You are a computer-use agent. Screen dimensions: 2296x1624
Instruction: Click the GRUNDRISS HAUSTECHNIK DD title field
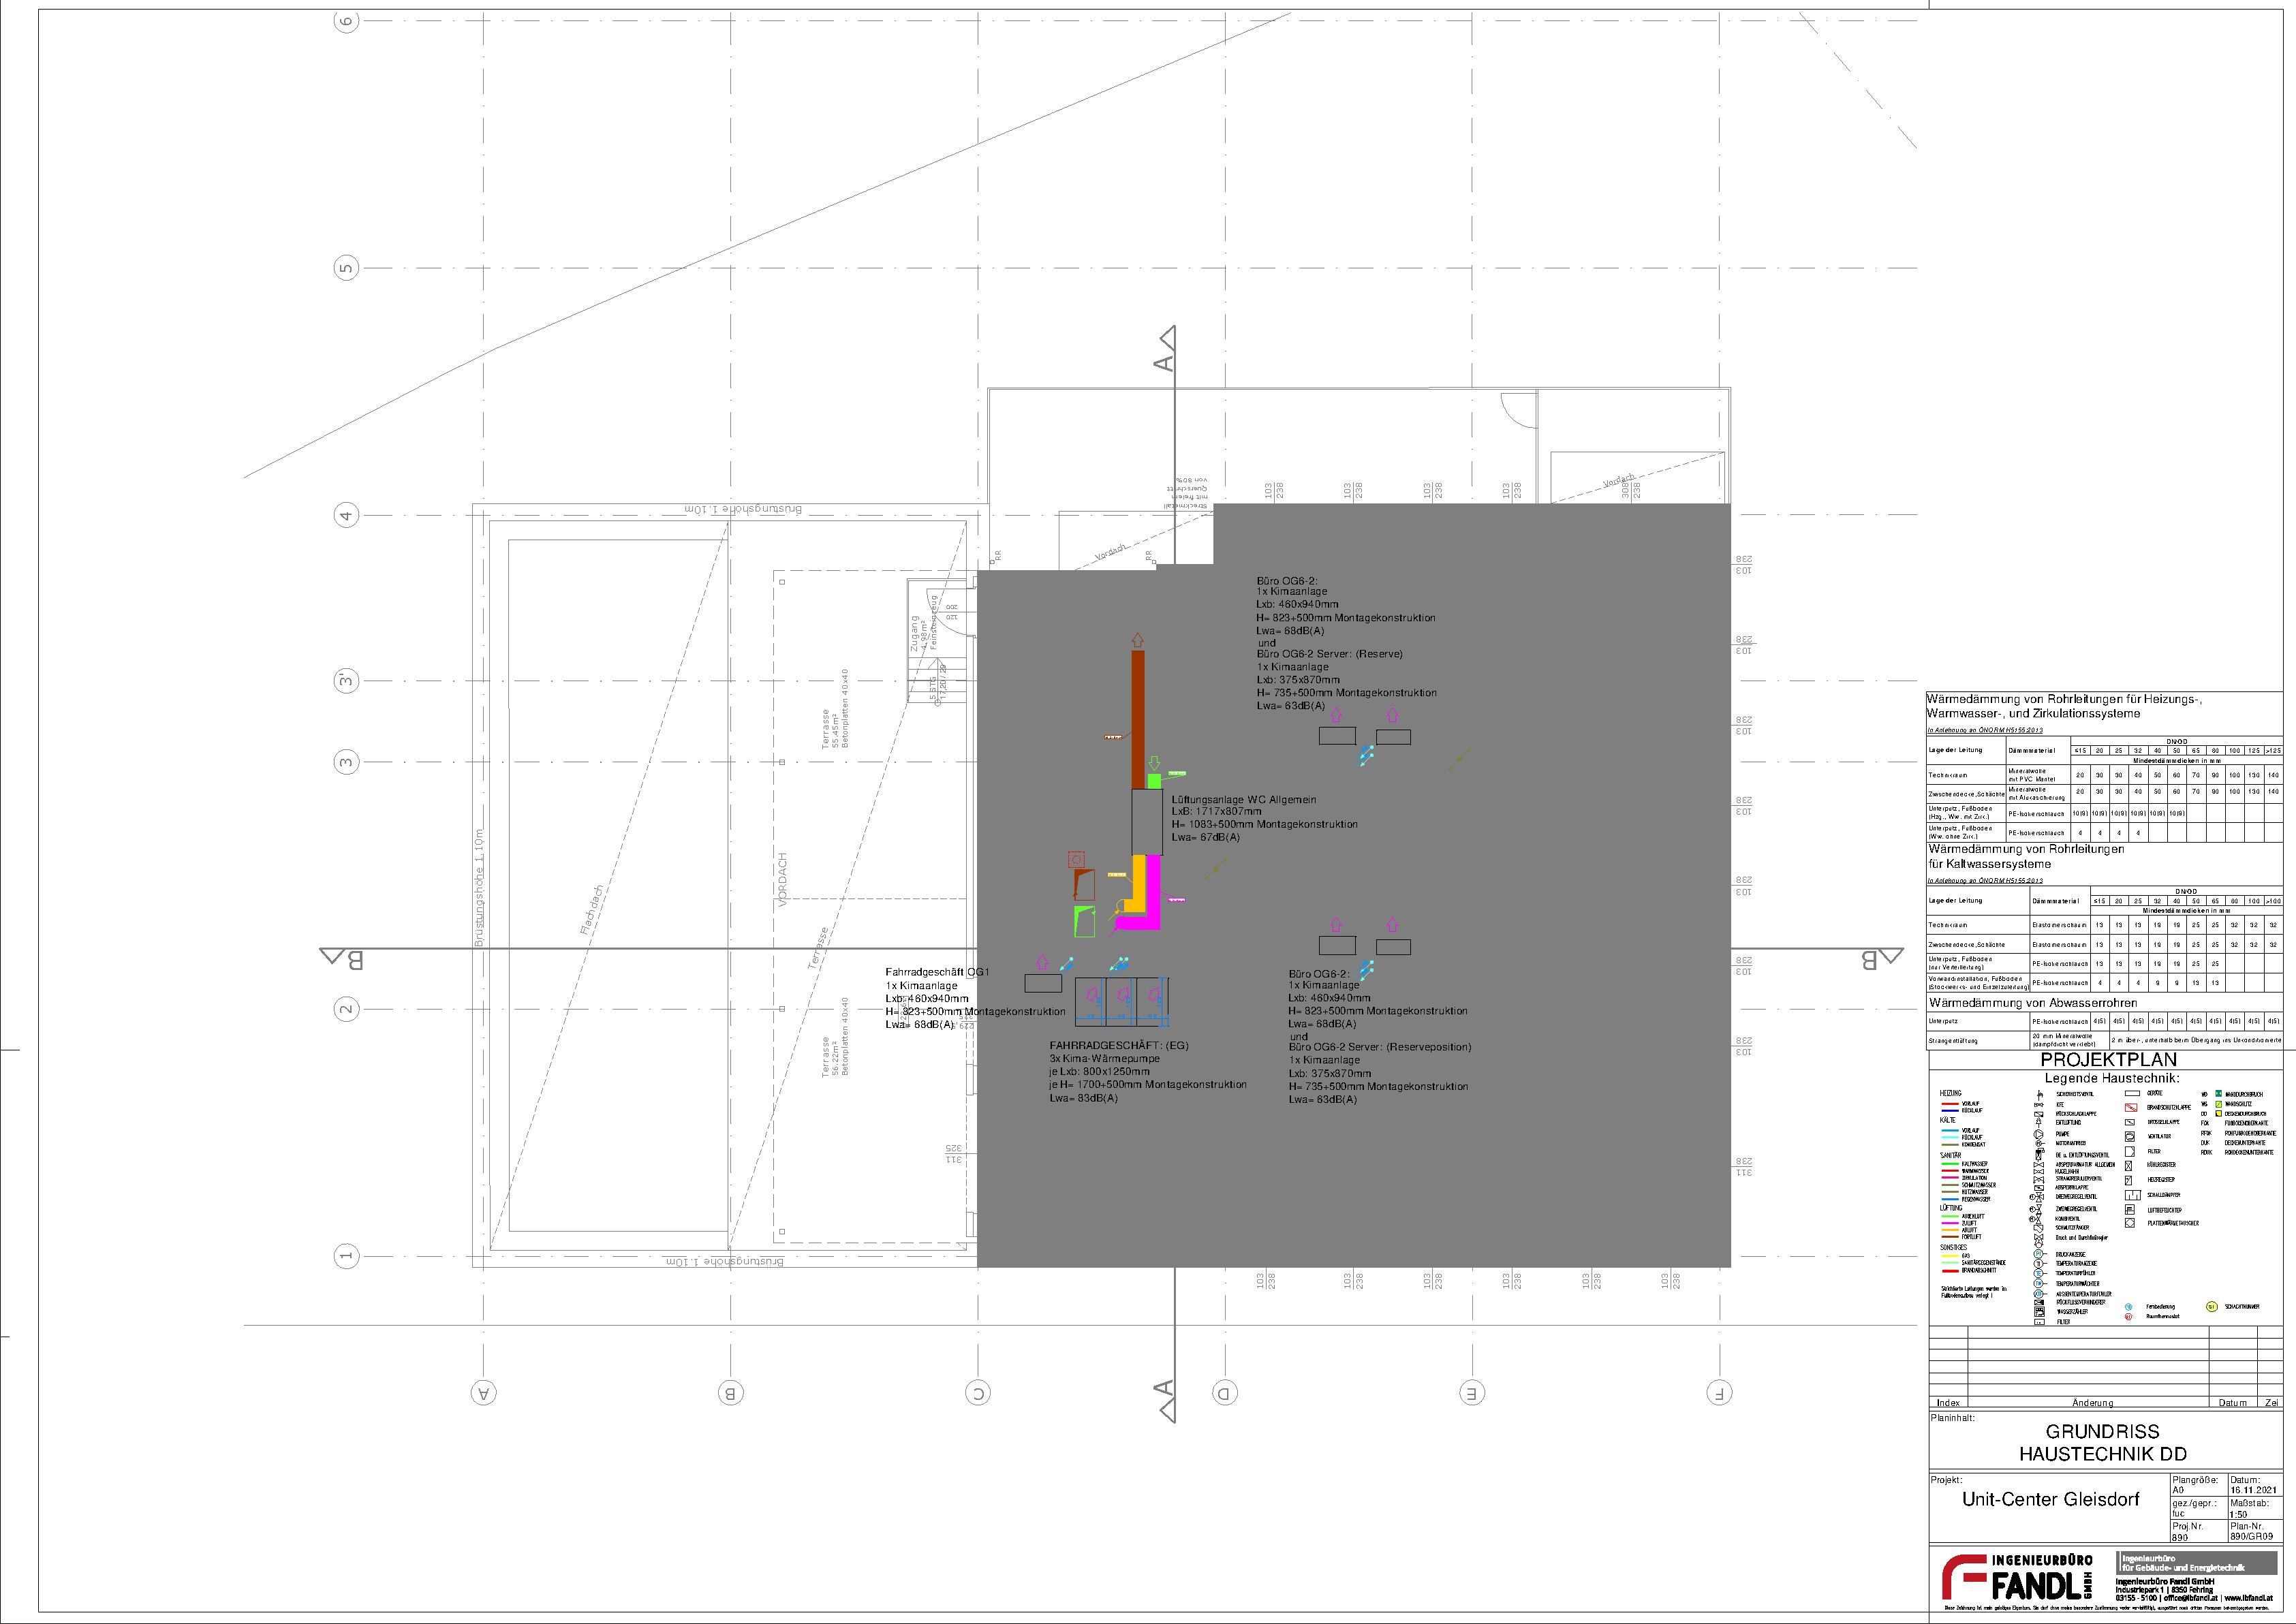[2102, 1442]
